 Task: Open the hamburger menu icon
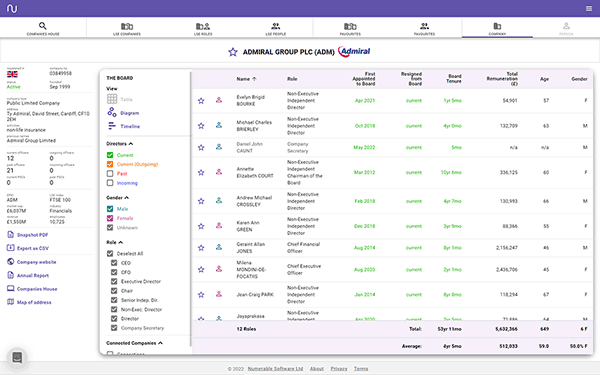(x=589, y=8)
